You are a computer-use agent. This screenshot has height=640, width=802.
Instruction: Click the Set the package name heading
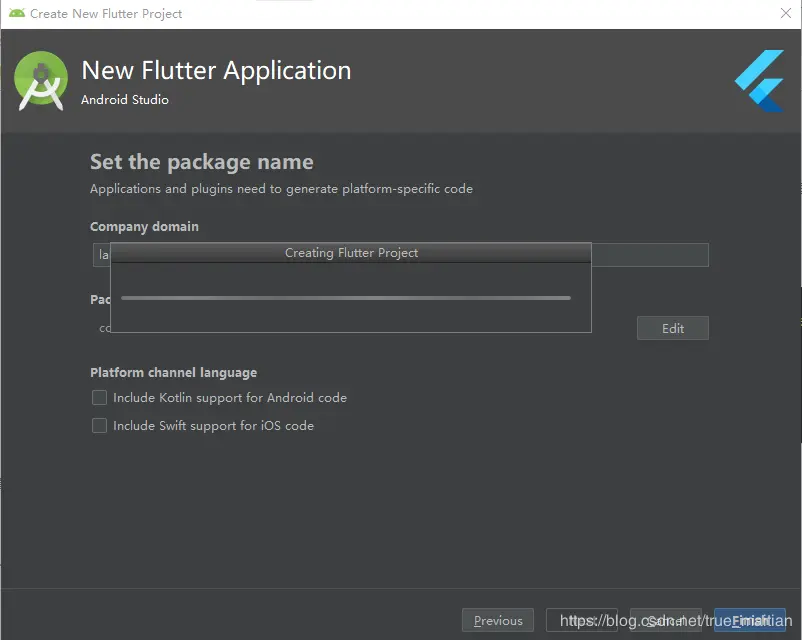click(x=201, y=162)
